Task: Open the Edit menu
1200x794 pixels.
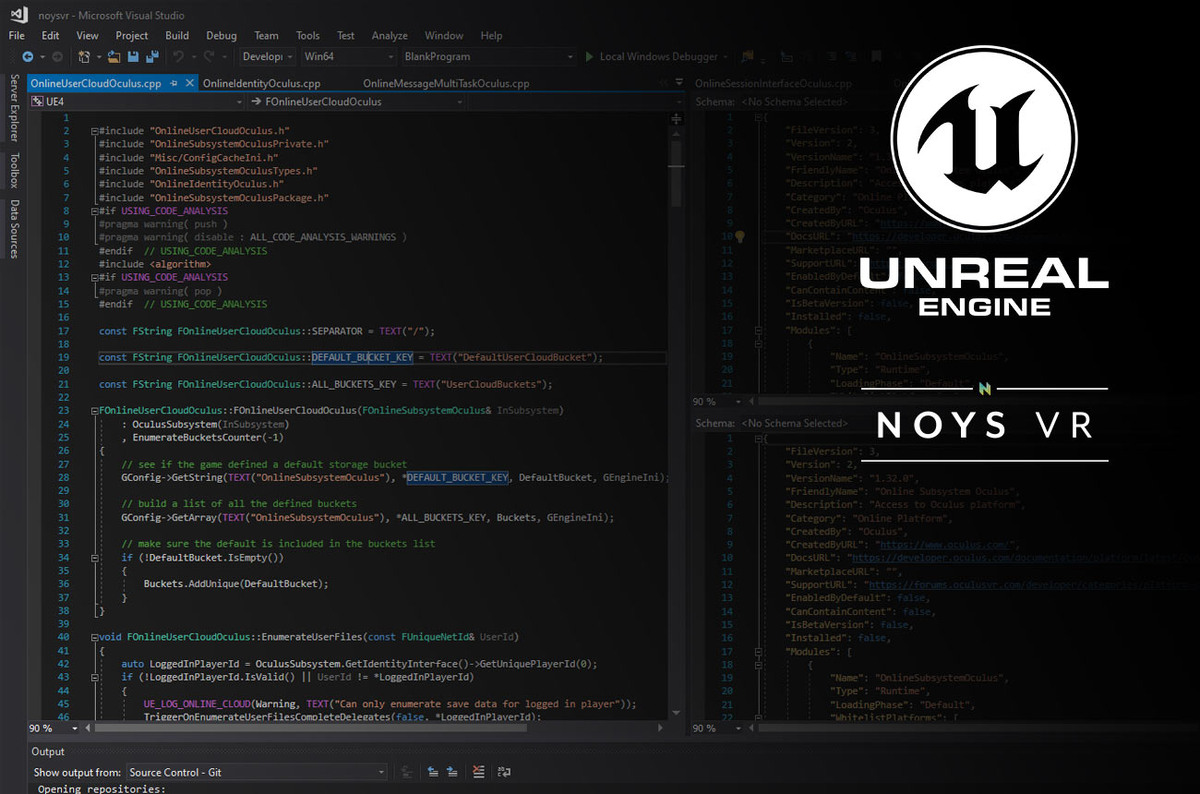Action: pyautogui.click(x=50, y=35)
